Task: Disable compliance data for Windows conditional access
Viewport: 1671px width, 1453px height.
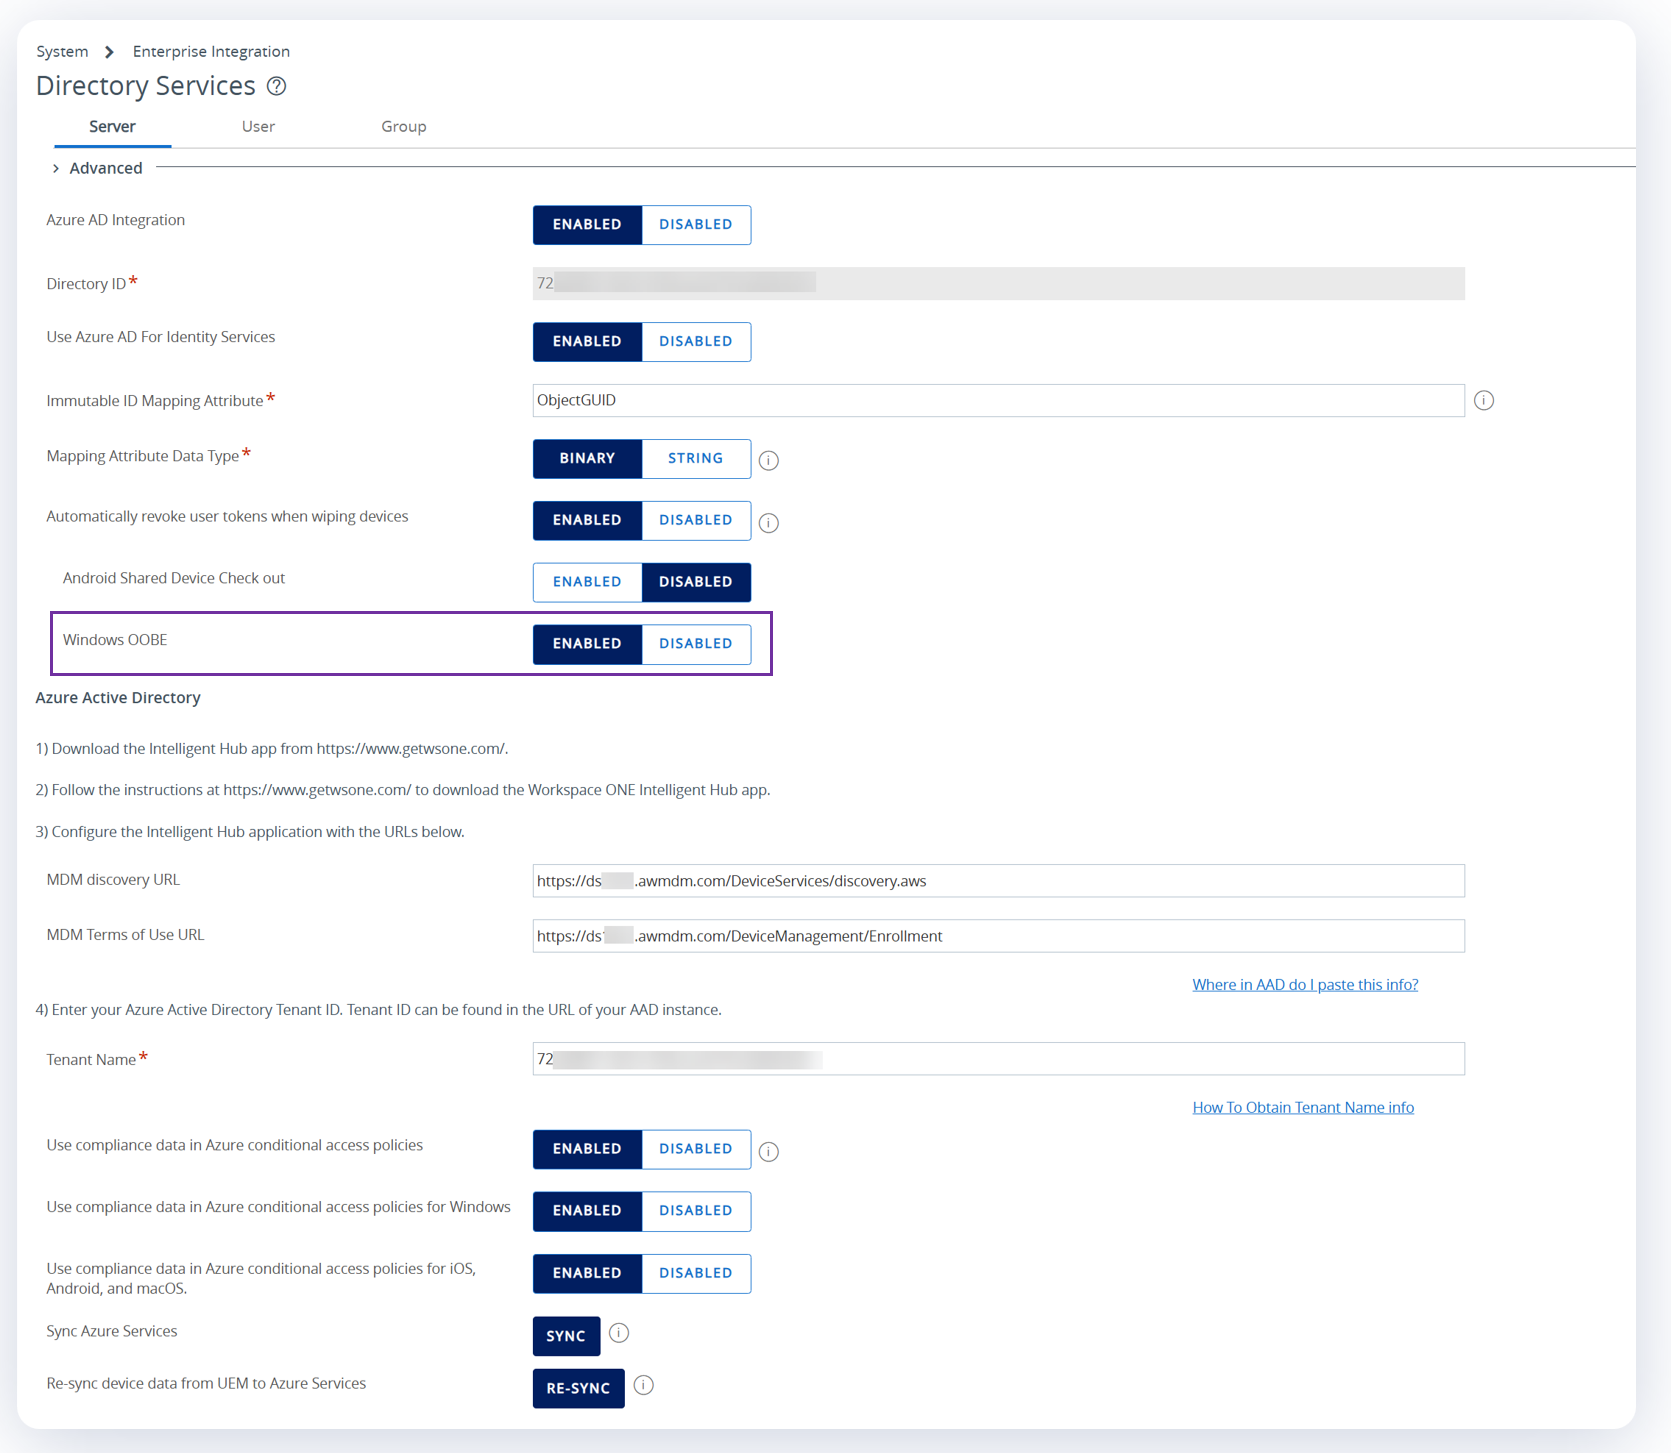Action: (x=694, y=1211)
